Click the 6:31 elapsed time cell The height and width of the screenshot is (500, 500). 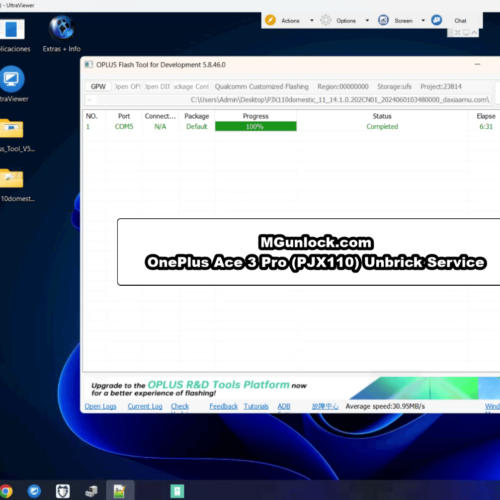pos(486,127)
